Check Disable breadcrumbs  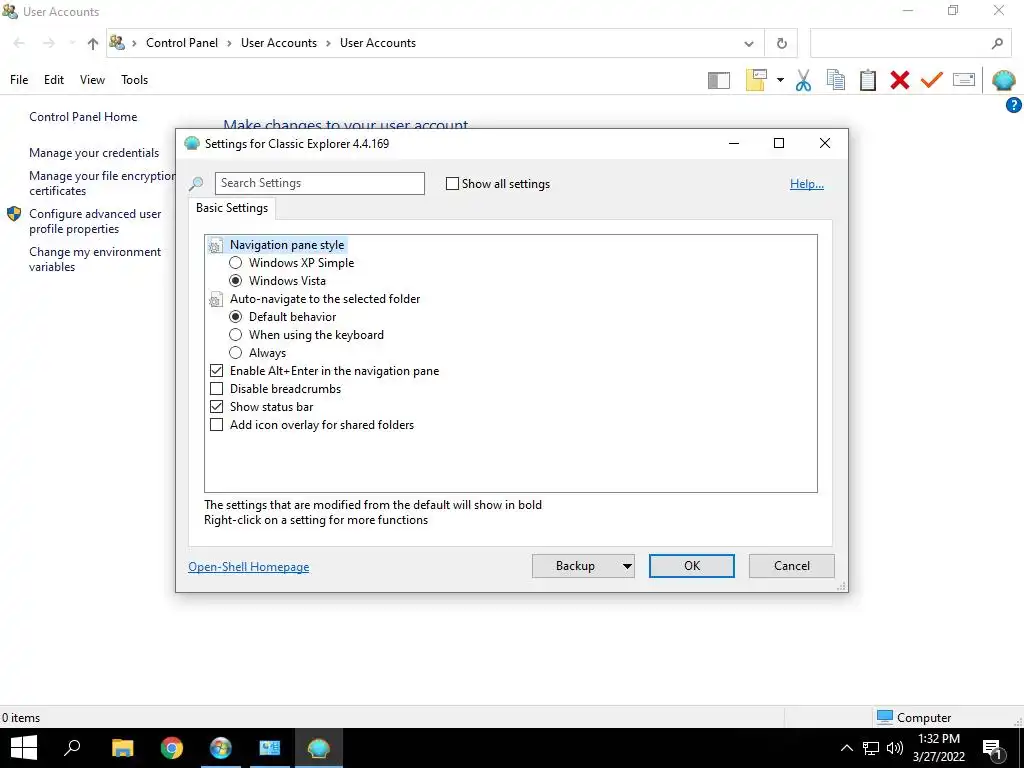tap(217, 389)
